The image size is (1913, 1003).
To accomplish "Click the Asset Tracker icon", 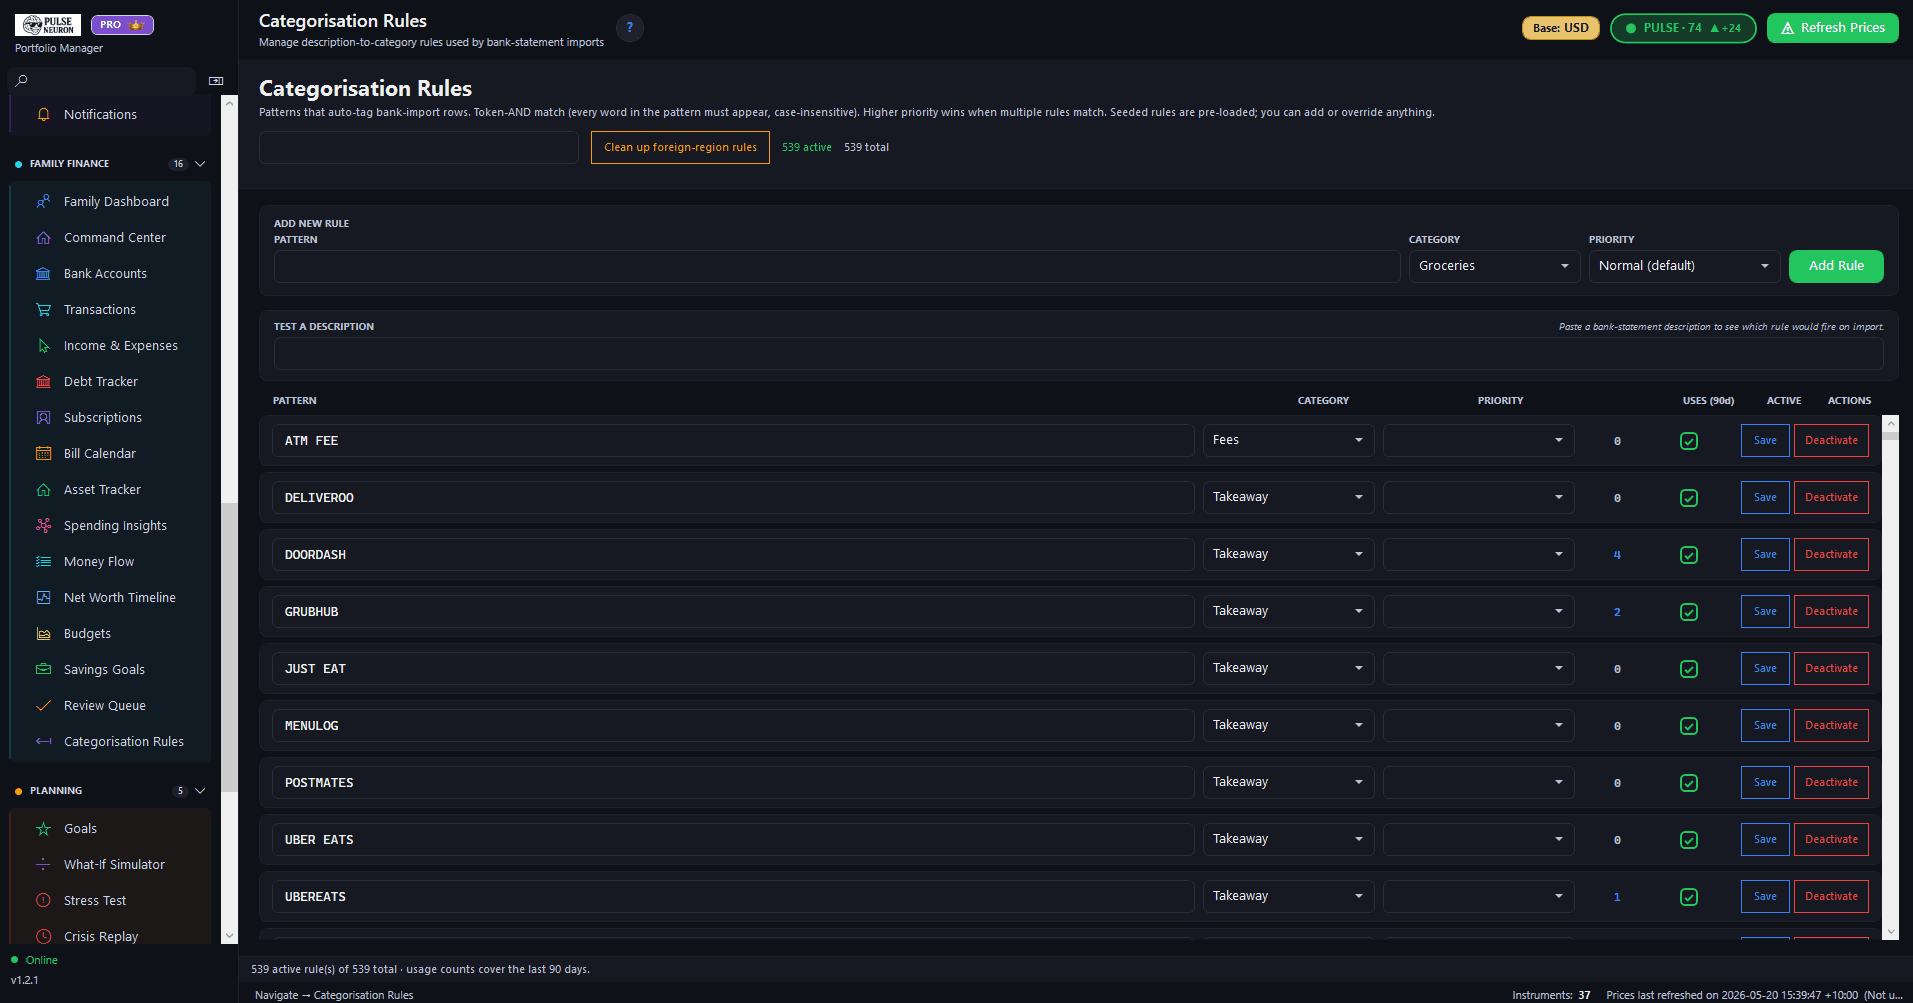I will (x=43, y=490).
